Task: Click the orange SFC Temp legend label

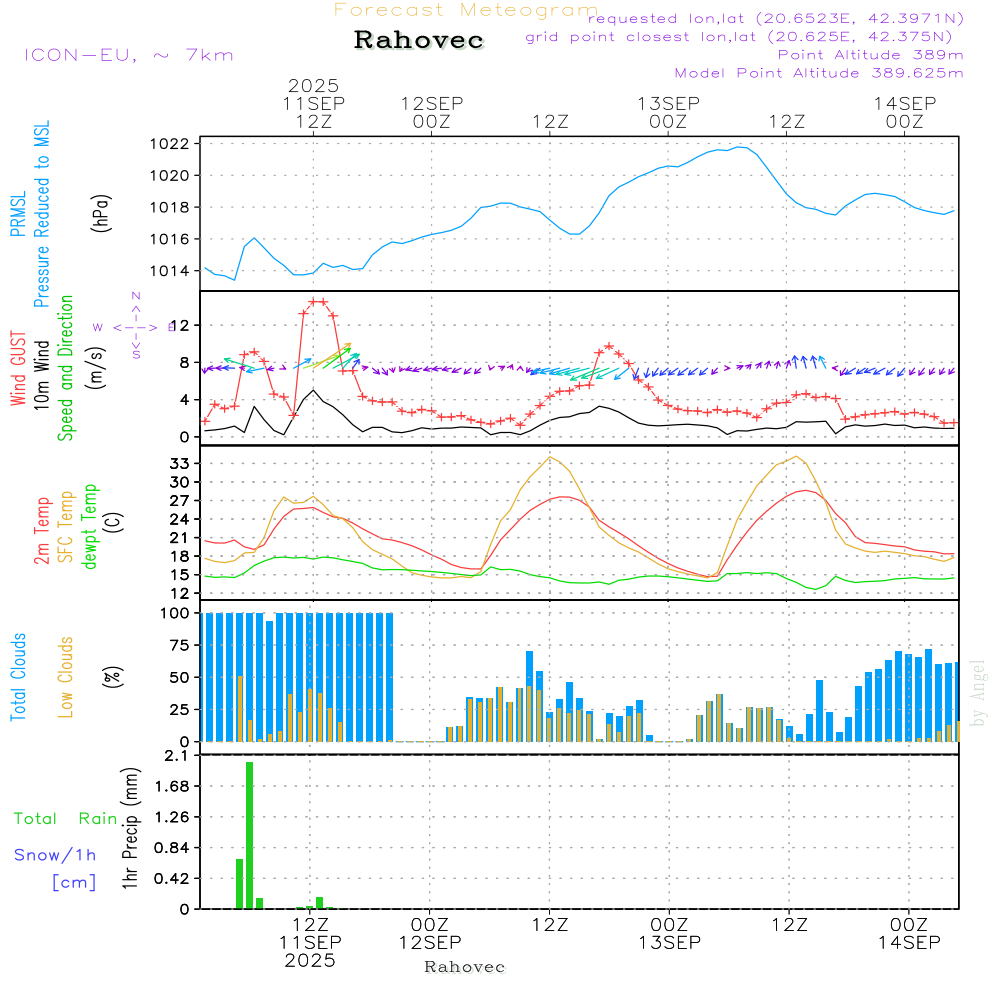Action: (66, 526)
